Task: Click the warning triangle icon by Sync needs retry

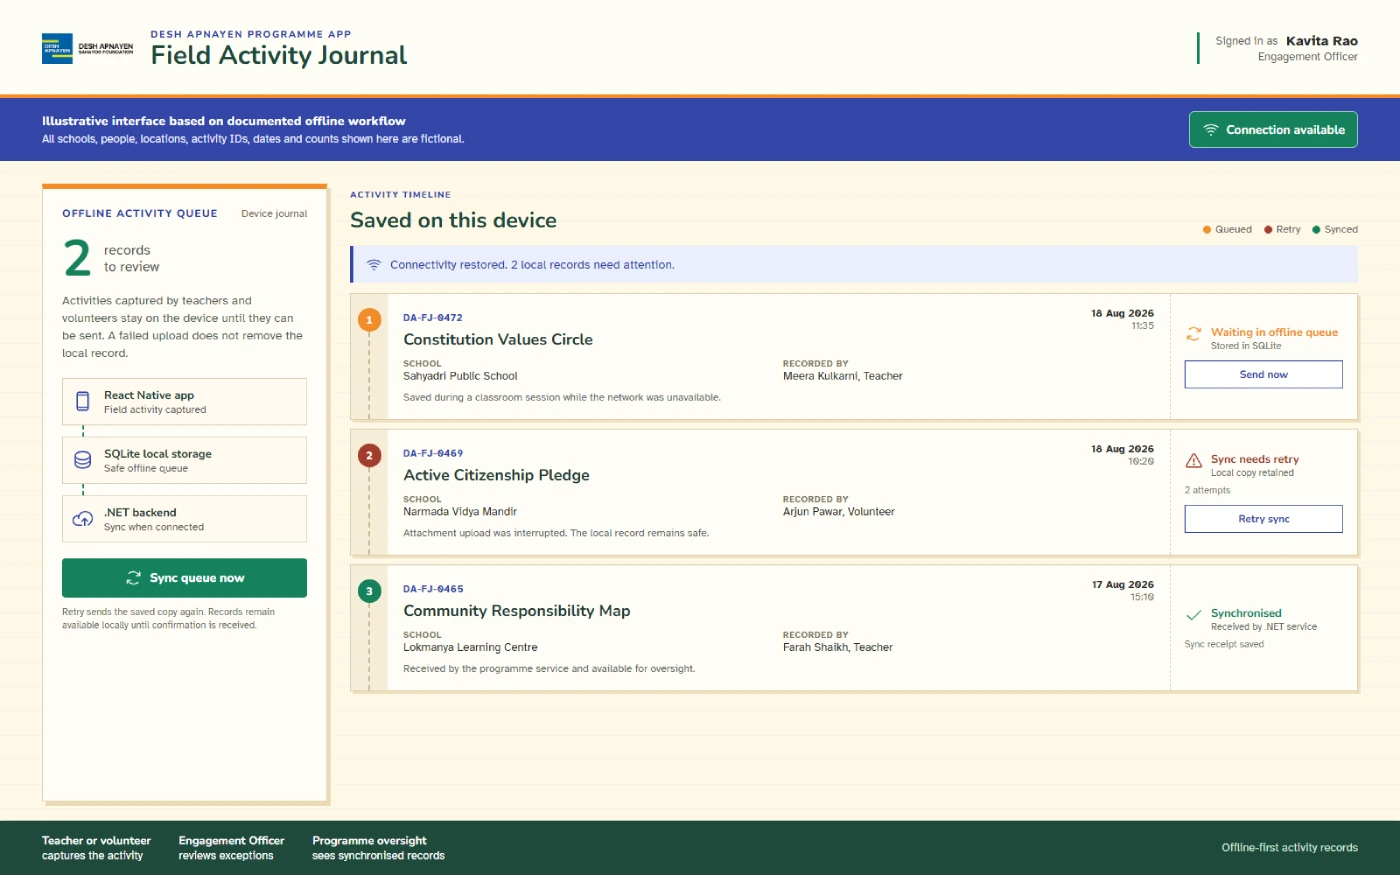Action: (1194, 461)
